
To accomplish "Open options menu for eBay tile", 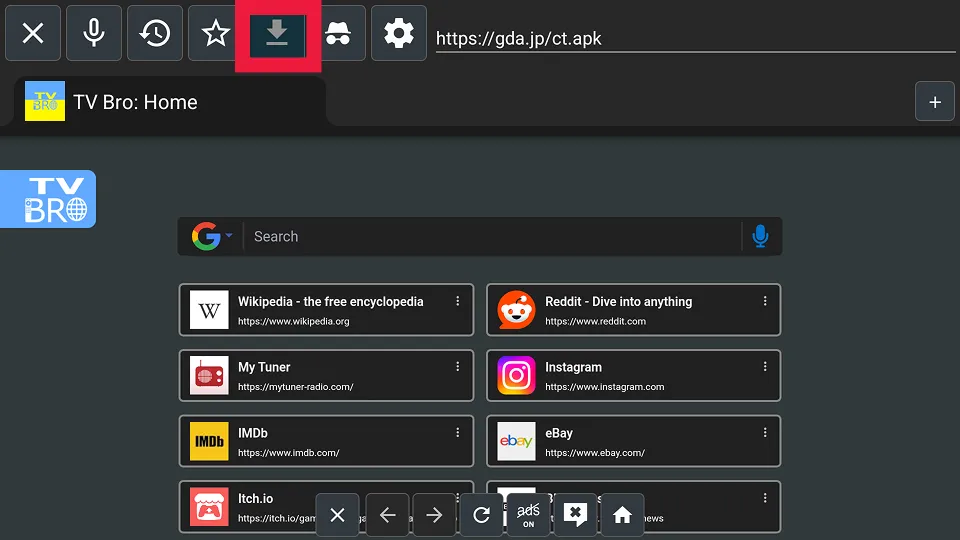I will 765,432.
